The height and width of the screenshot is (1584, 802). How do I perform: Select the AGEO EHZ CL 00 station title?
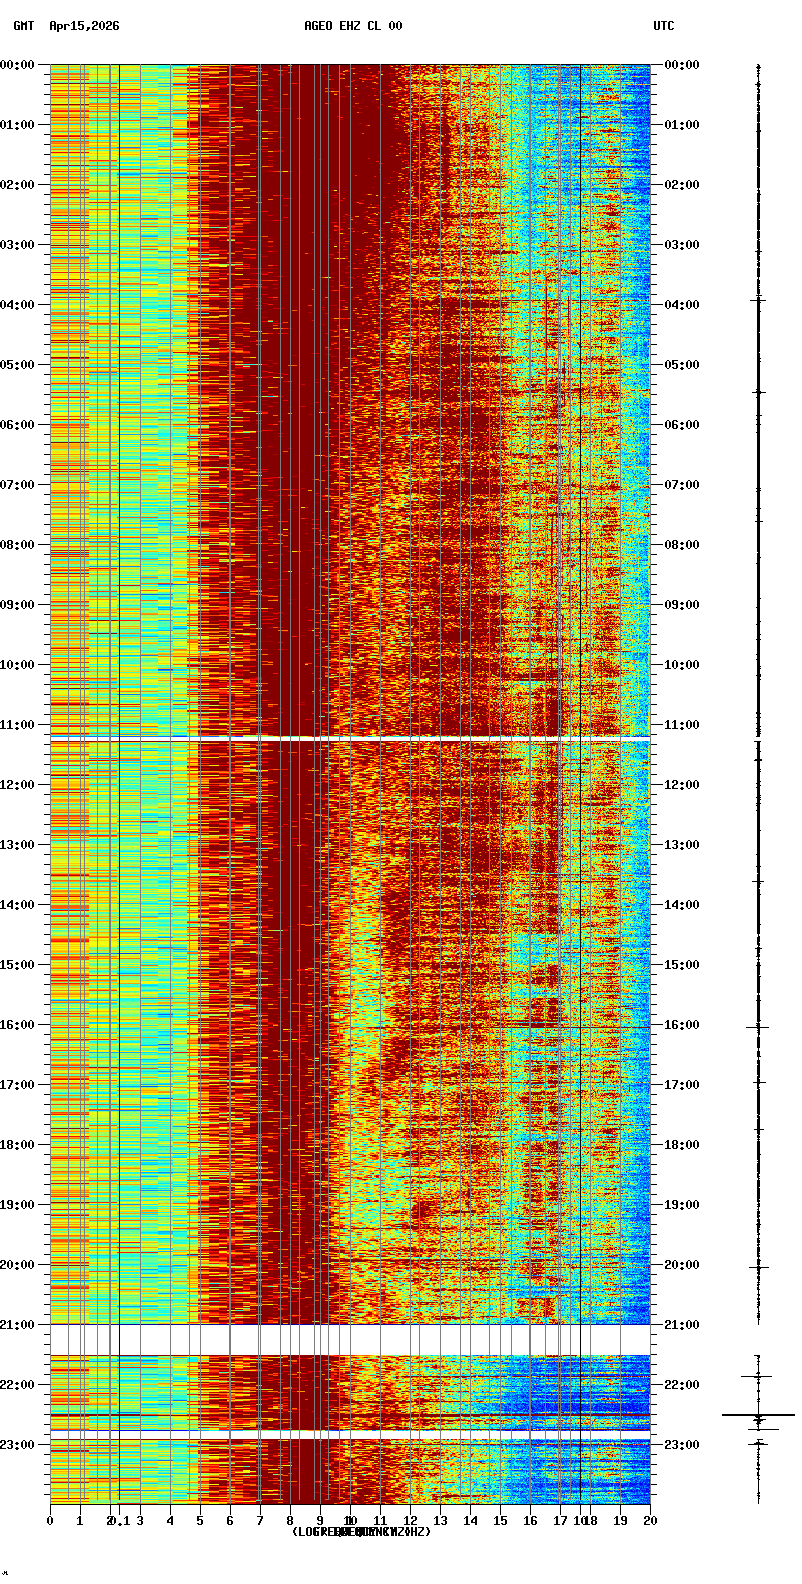pos(353,26)
